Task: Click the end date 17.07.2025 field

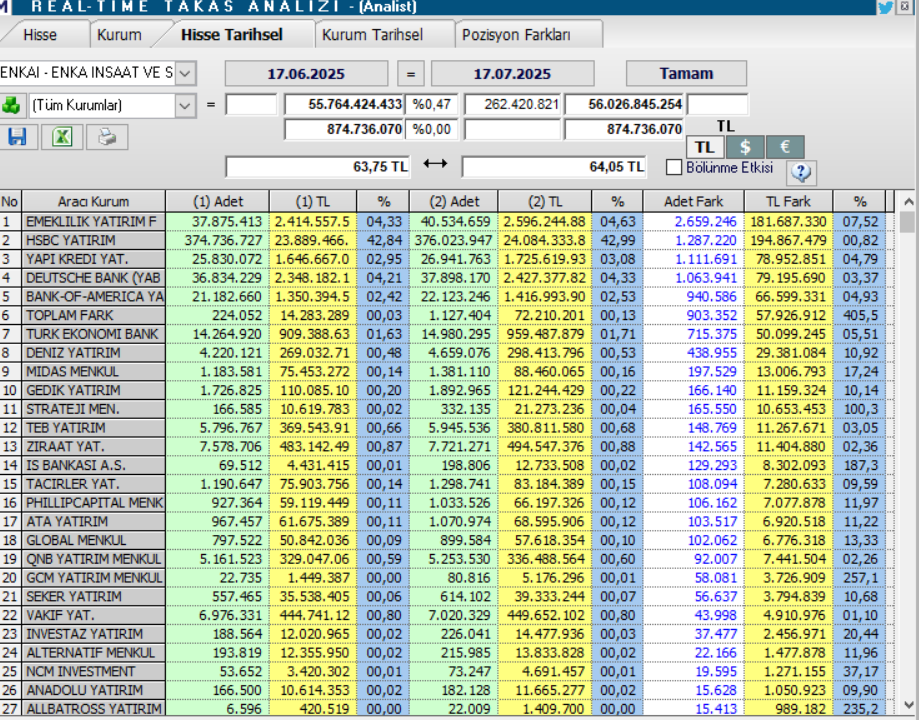Action: tap(512, 74)
